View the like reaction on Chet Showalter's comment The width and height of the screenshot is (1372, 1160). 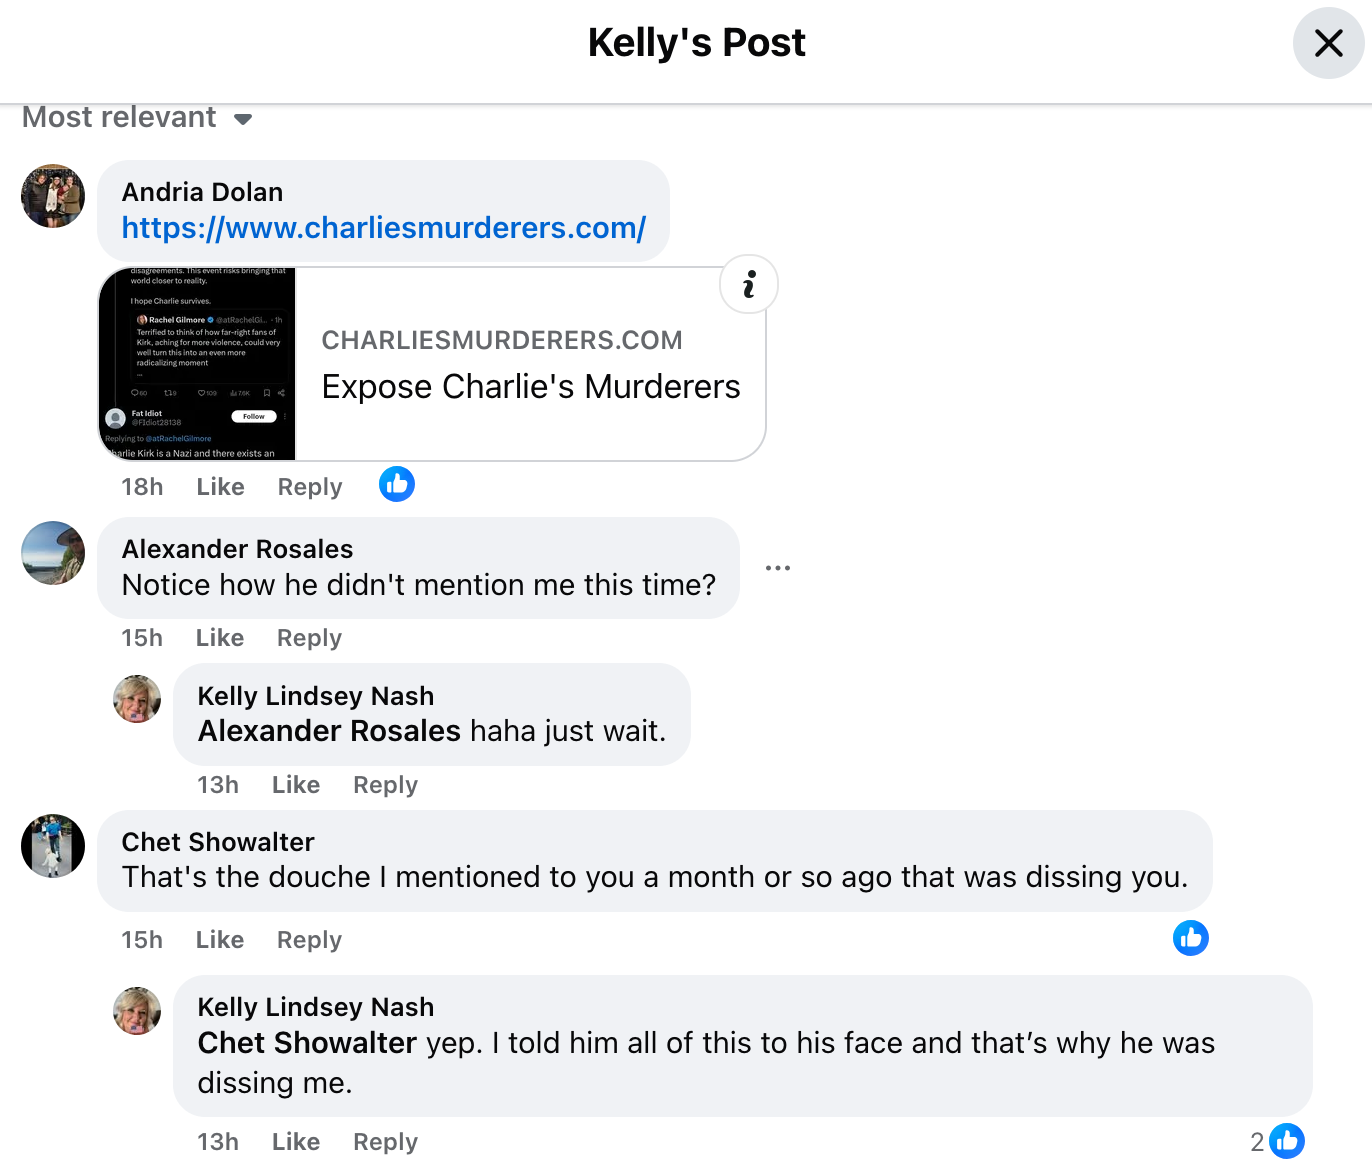[x=1190, y=938]
